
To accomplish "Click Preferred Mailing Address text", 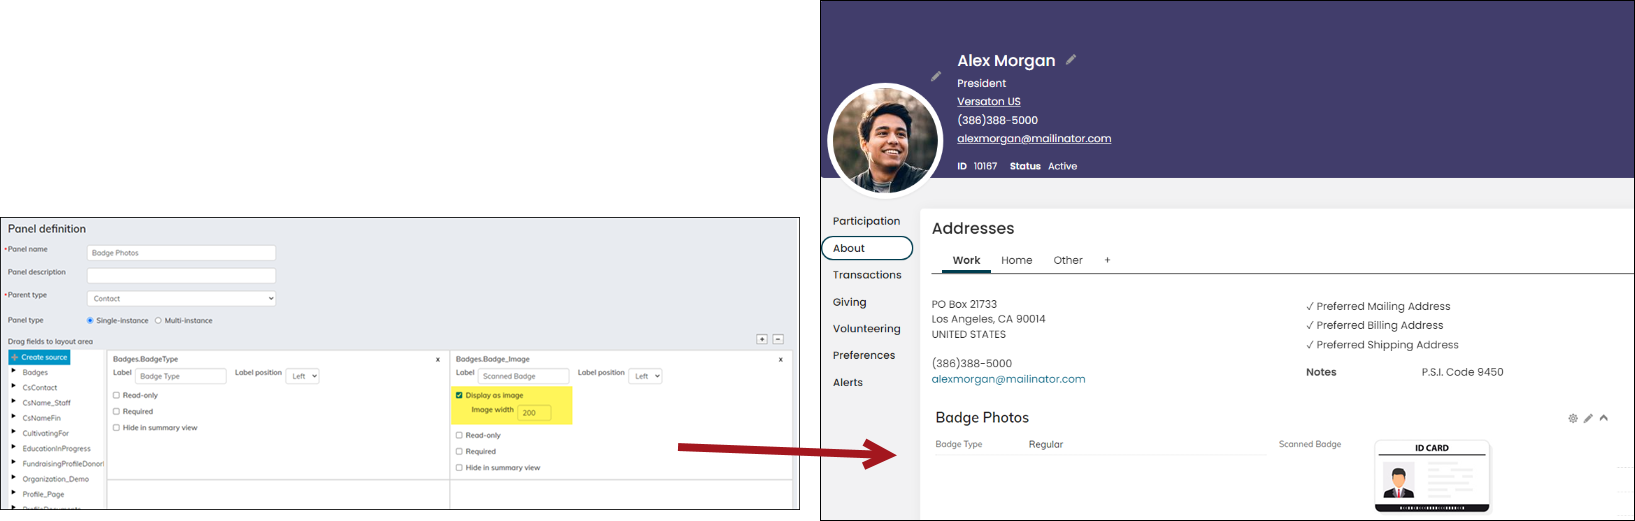I will pyautogui.click(x=1383, y=306).
